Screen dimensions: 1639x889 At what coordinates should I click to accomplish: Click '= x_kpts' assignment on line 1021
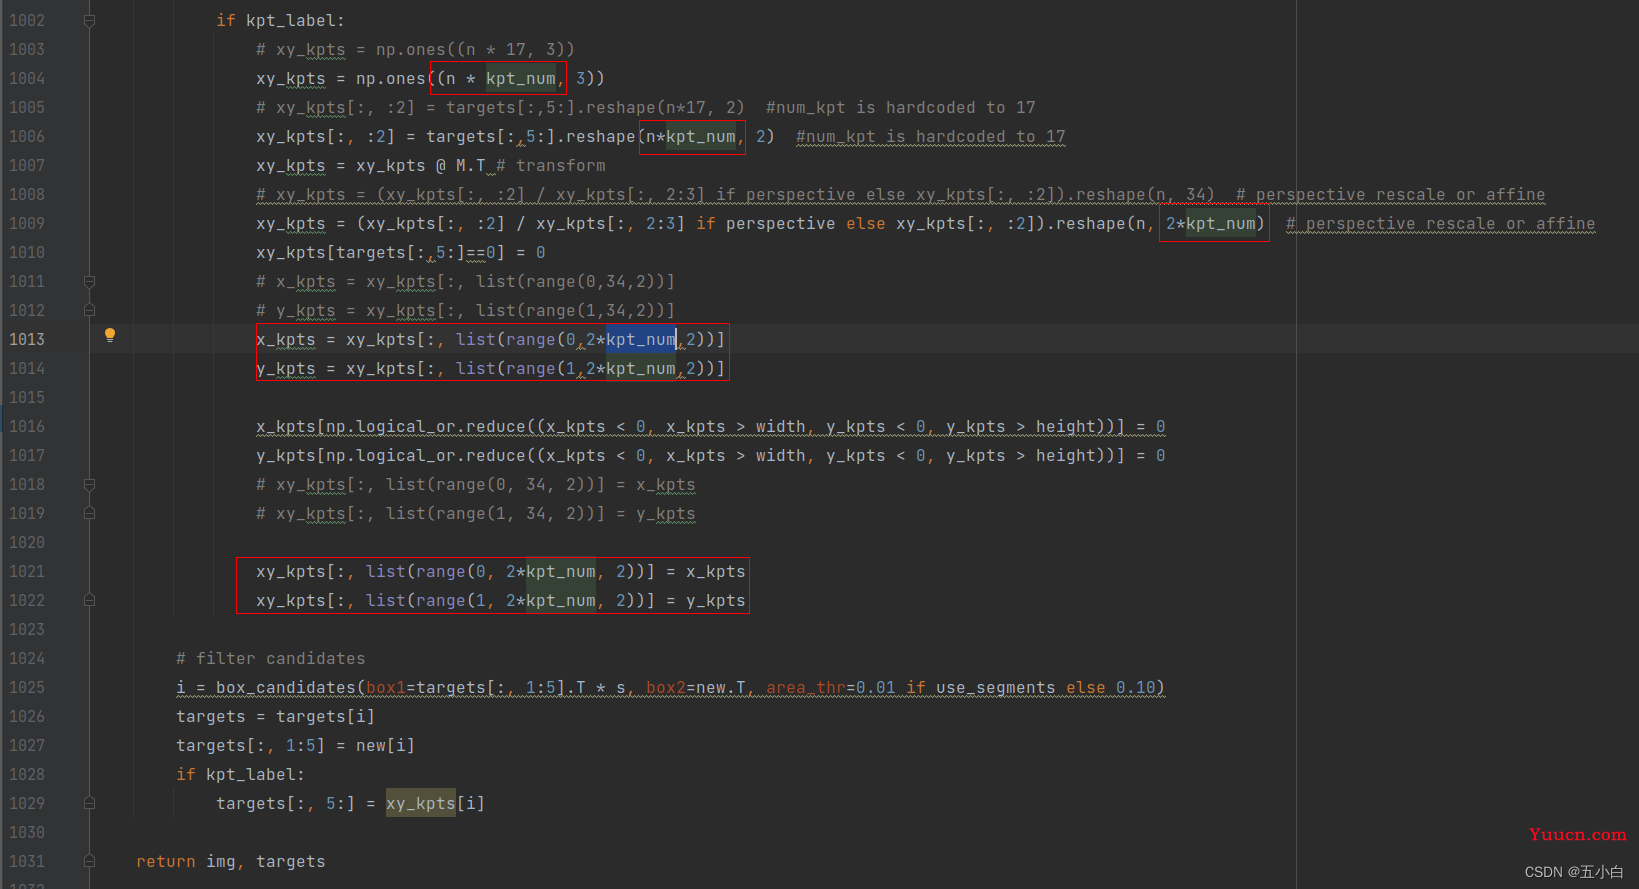click(x=705, y=571)
